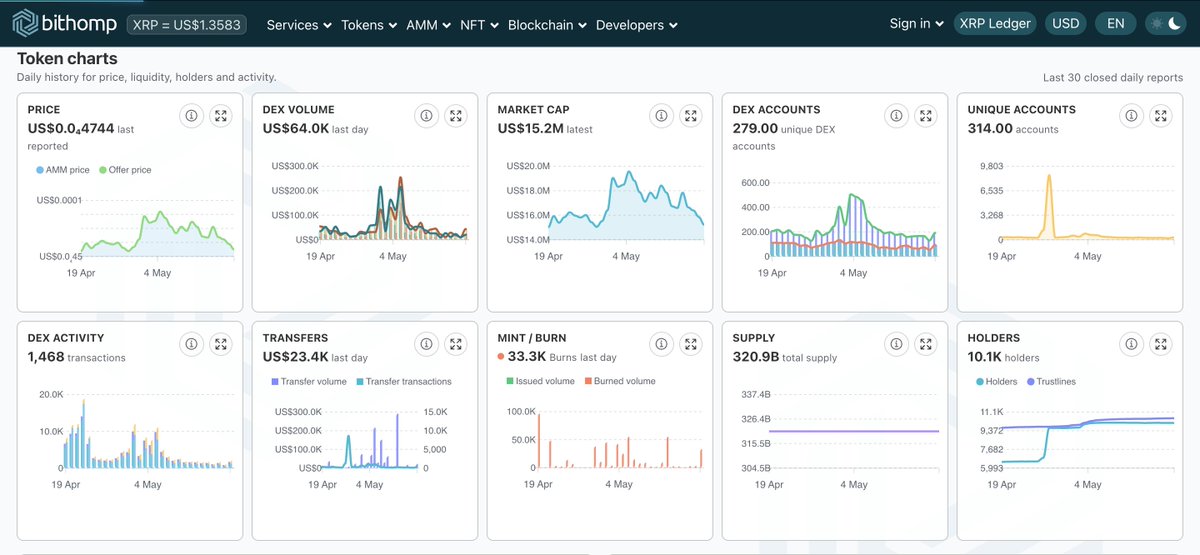The height and width of the screenshot is (555, 1200).
Task: Change language via EN button
Action: click(x=1116, y=23)
